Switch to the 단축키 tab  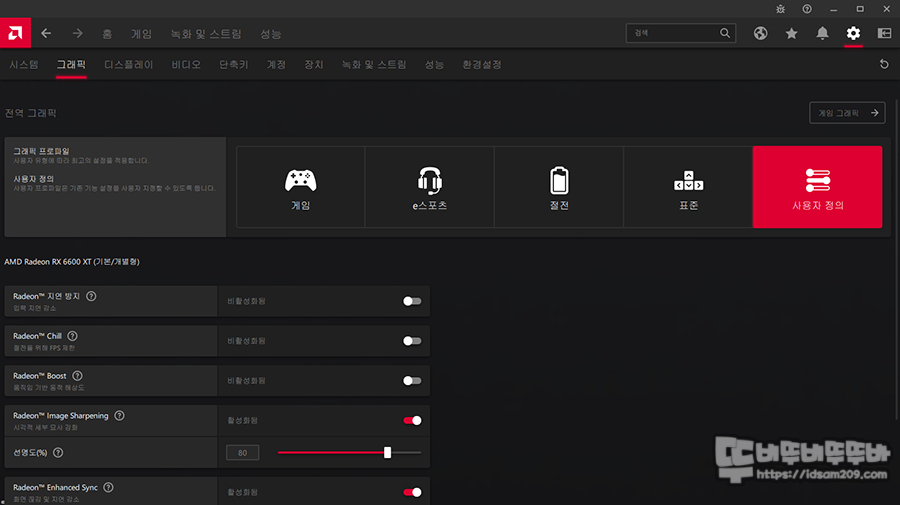[234, 65]
